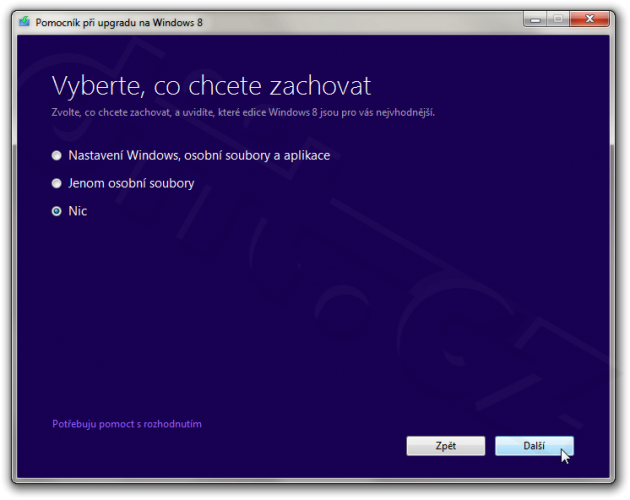Click window title 'Pomocník při upgradu na Windows 8'
This screenshot has height=500, width=630.
pyautogui.click(x=119, y=23)
